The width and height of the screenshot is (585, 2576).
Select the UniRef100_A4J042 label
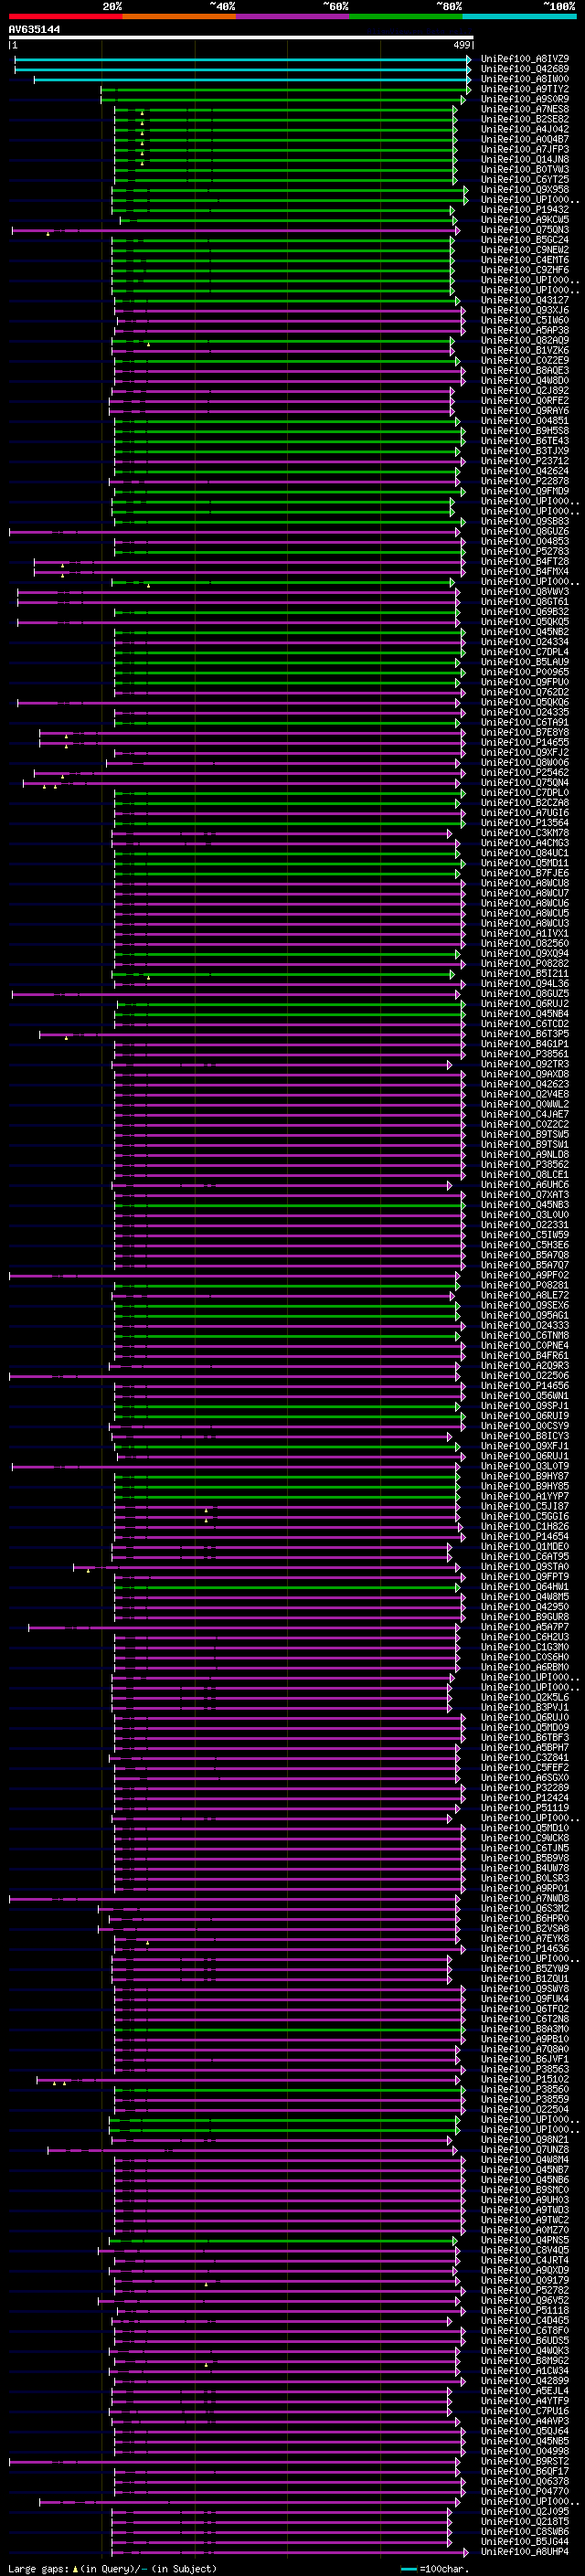click(525, 129)
